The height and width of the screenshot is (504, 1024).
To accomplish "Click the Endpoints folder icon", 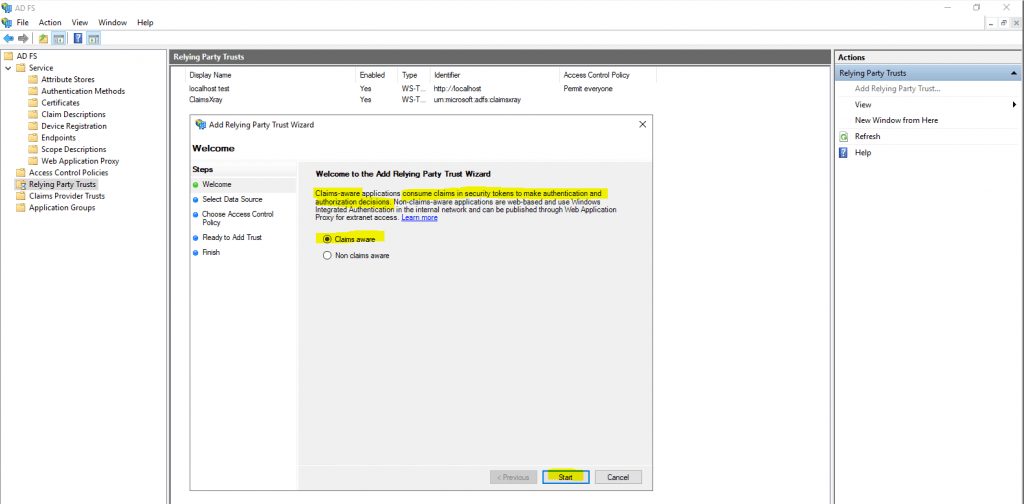I will pos(33,138).
